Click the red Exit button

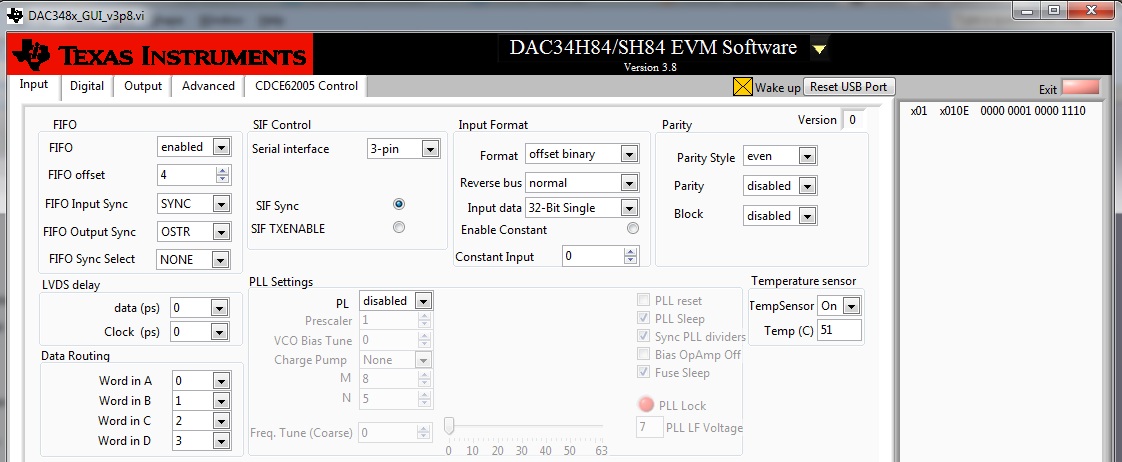(x=1080, y=87)
